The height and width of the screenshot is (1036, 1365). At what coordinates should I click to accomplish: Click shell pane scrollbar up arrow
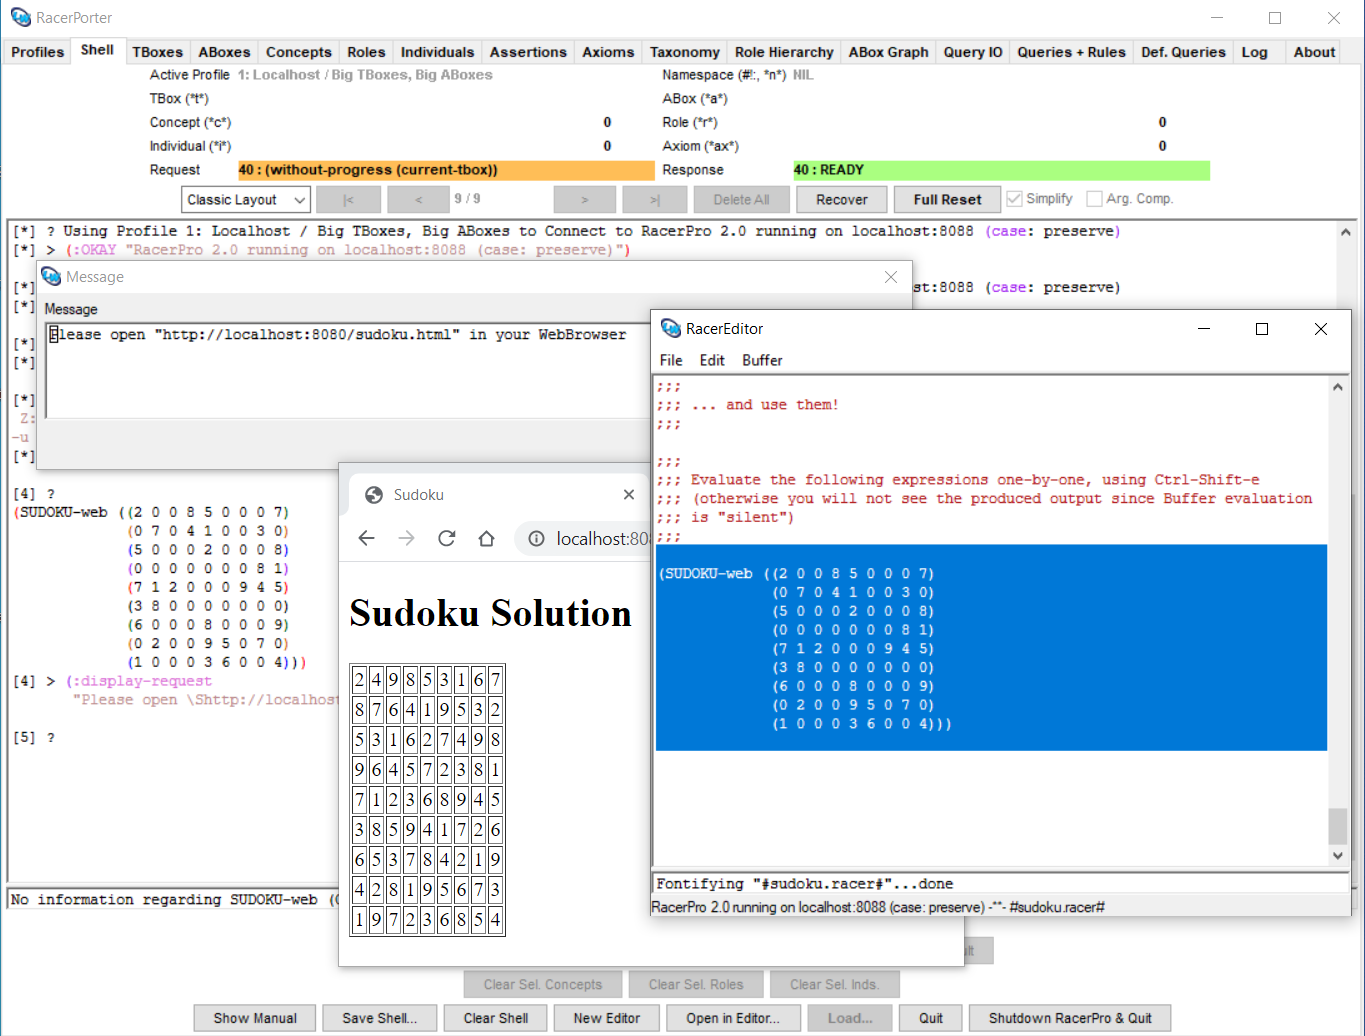pos(1346,232)
